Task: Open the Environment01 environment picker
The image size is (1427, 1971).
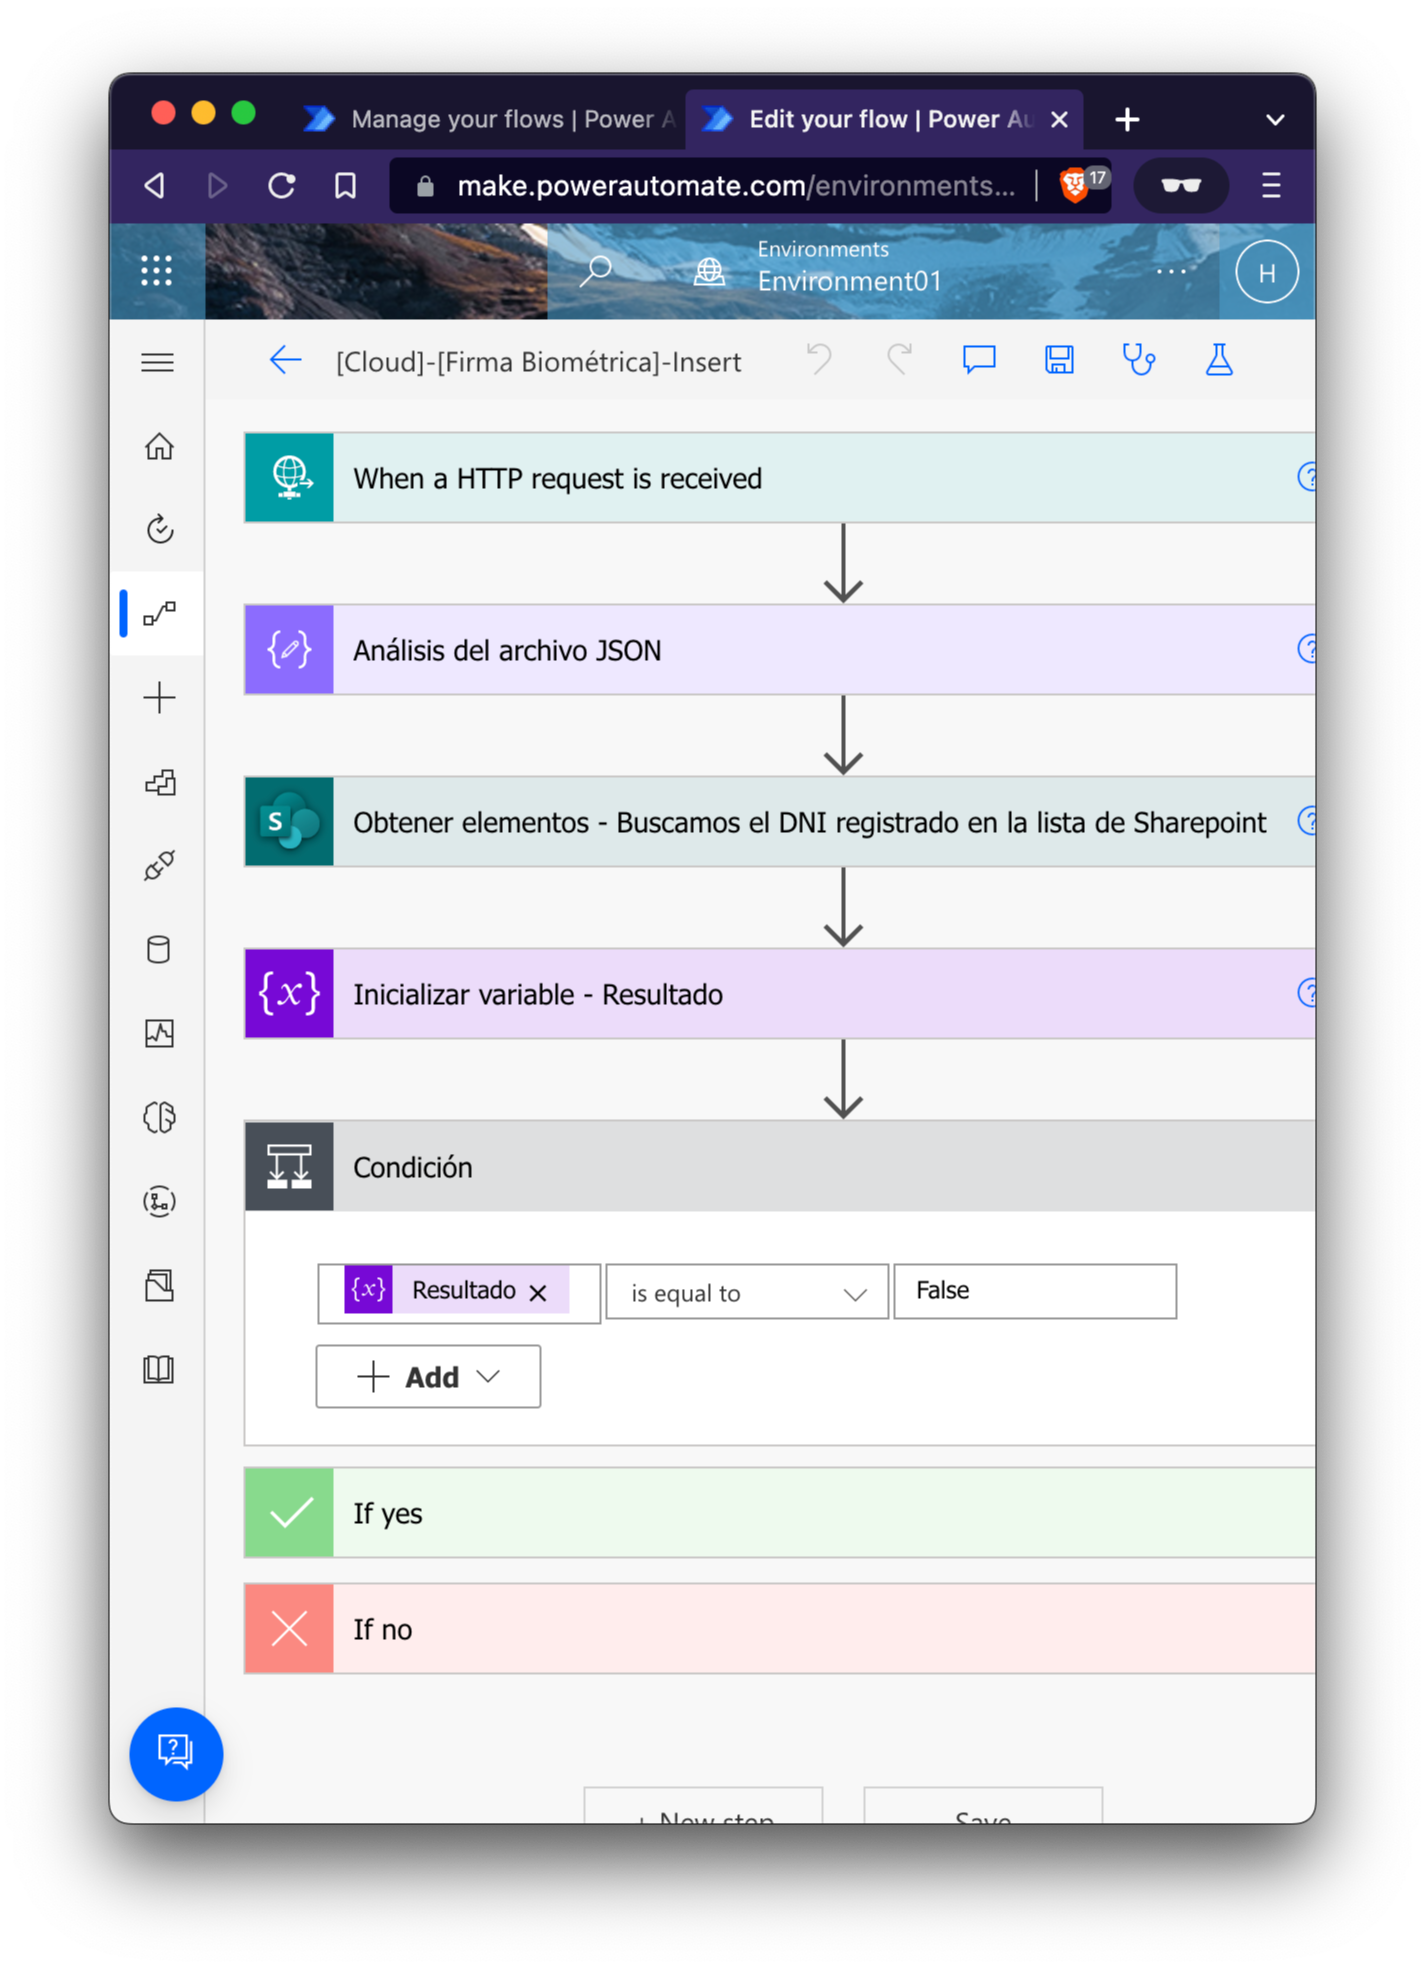Action: pyautogui.click(x=848, y=270)
